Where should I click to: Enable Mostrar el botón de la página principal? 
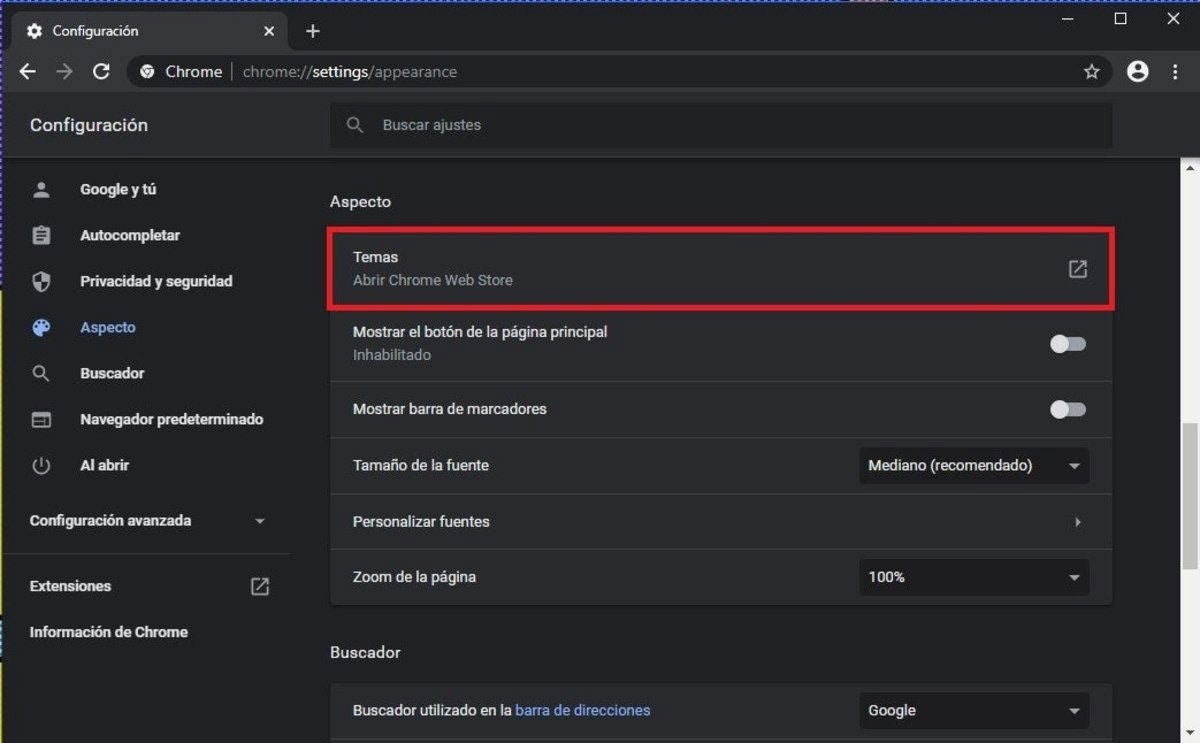click(x=1067, y=344)
